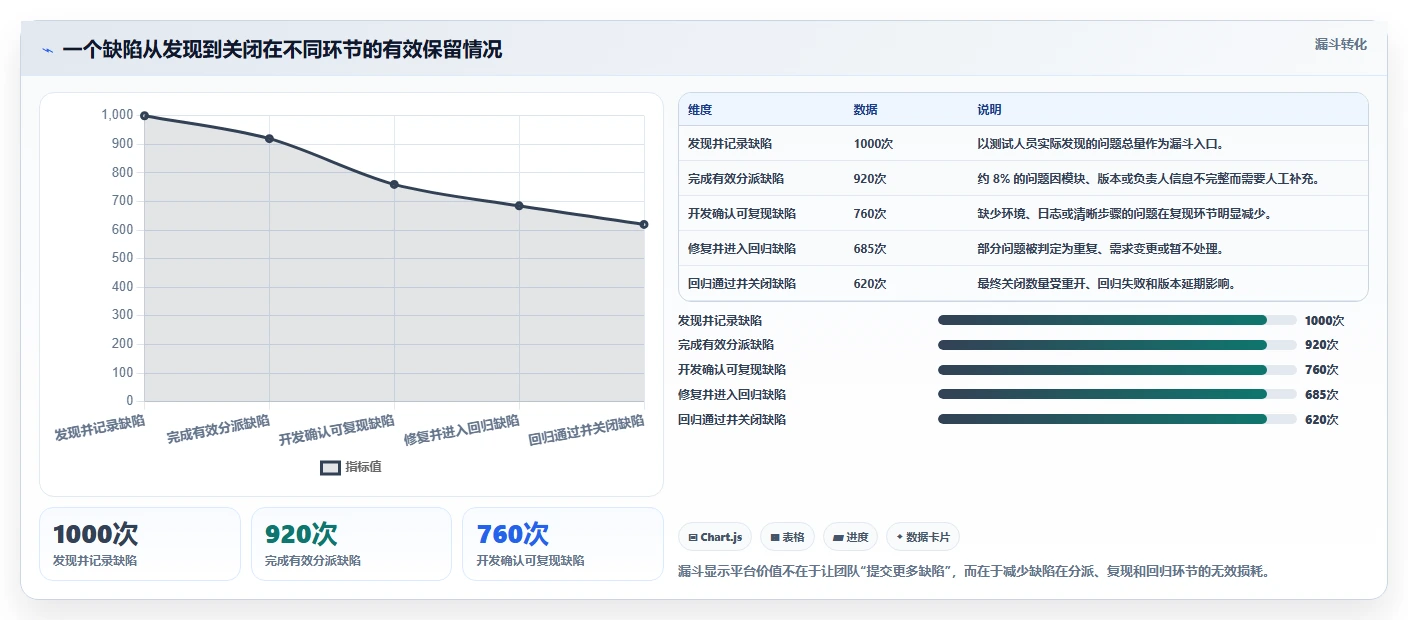Click the 1000次 value in the table
1408x620 pixels.
[x=873, y=144]
